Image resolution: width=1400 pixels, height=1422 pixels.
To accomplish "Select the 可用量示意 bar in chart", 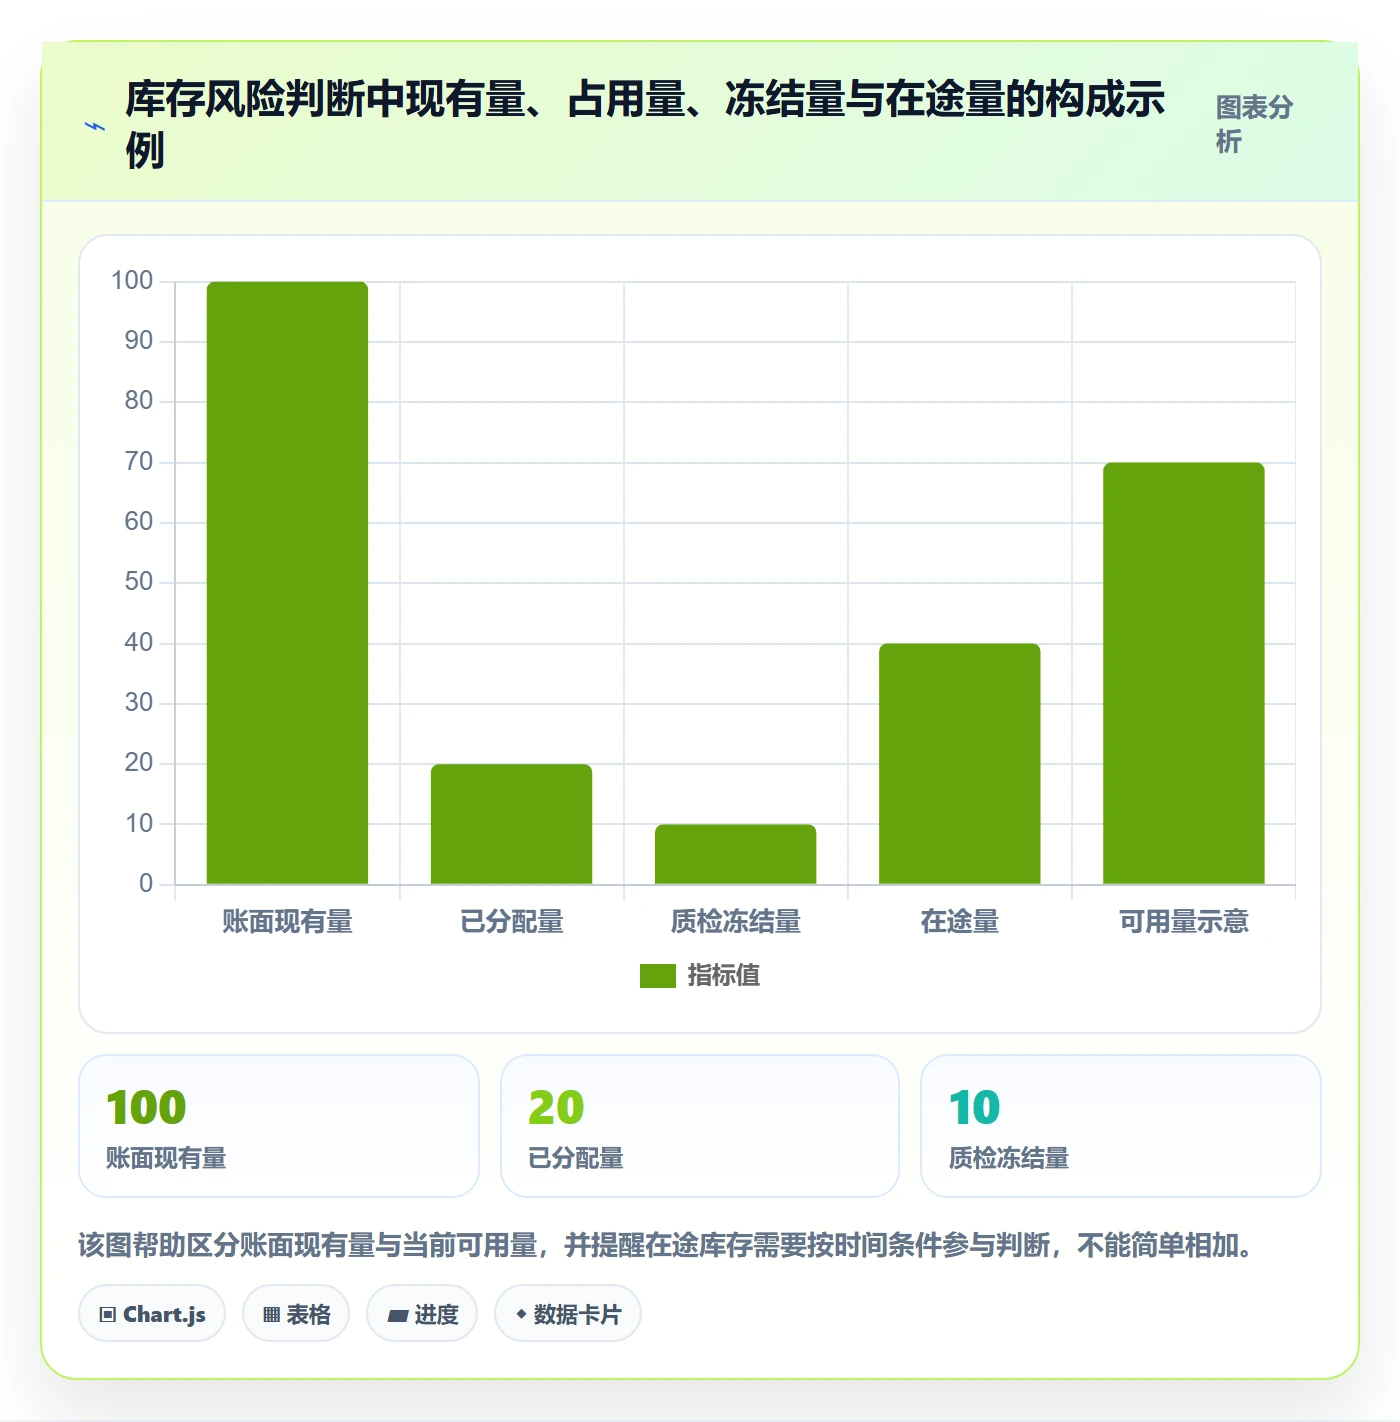I will [1183, 673].
